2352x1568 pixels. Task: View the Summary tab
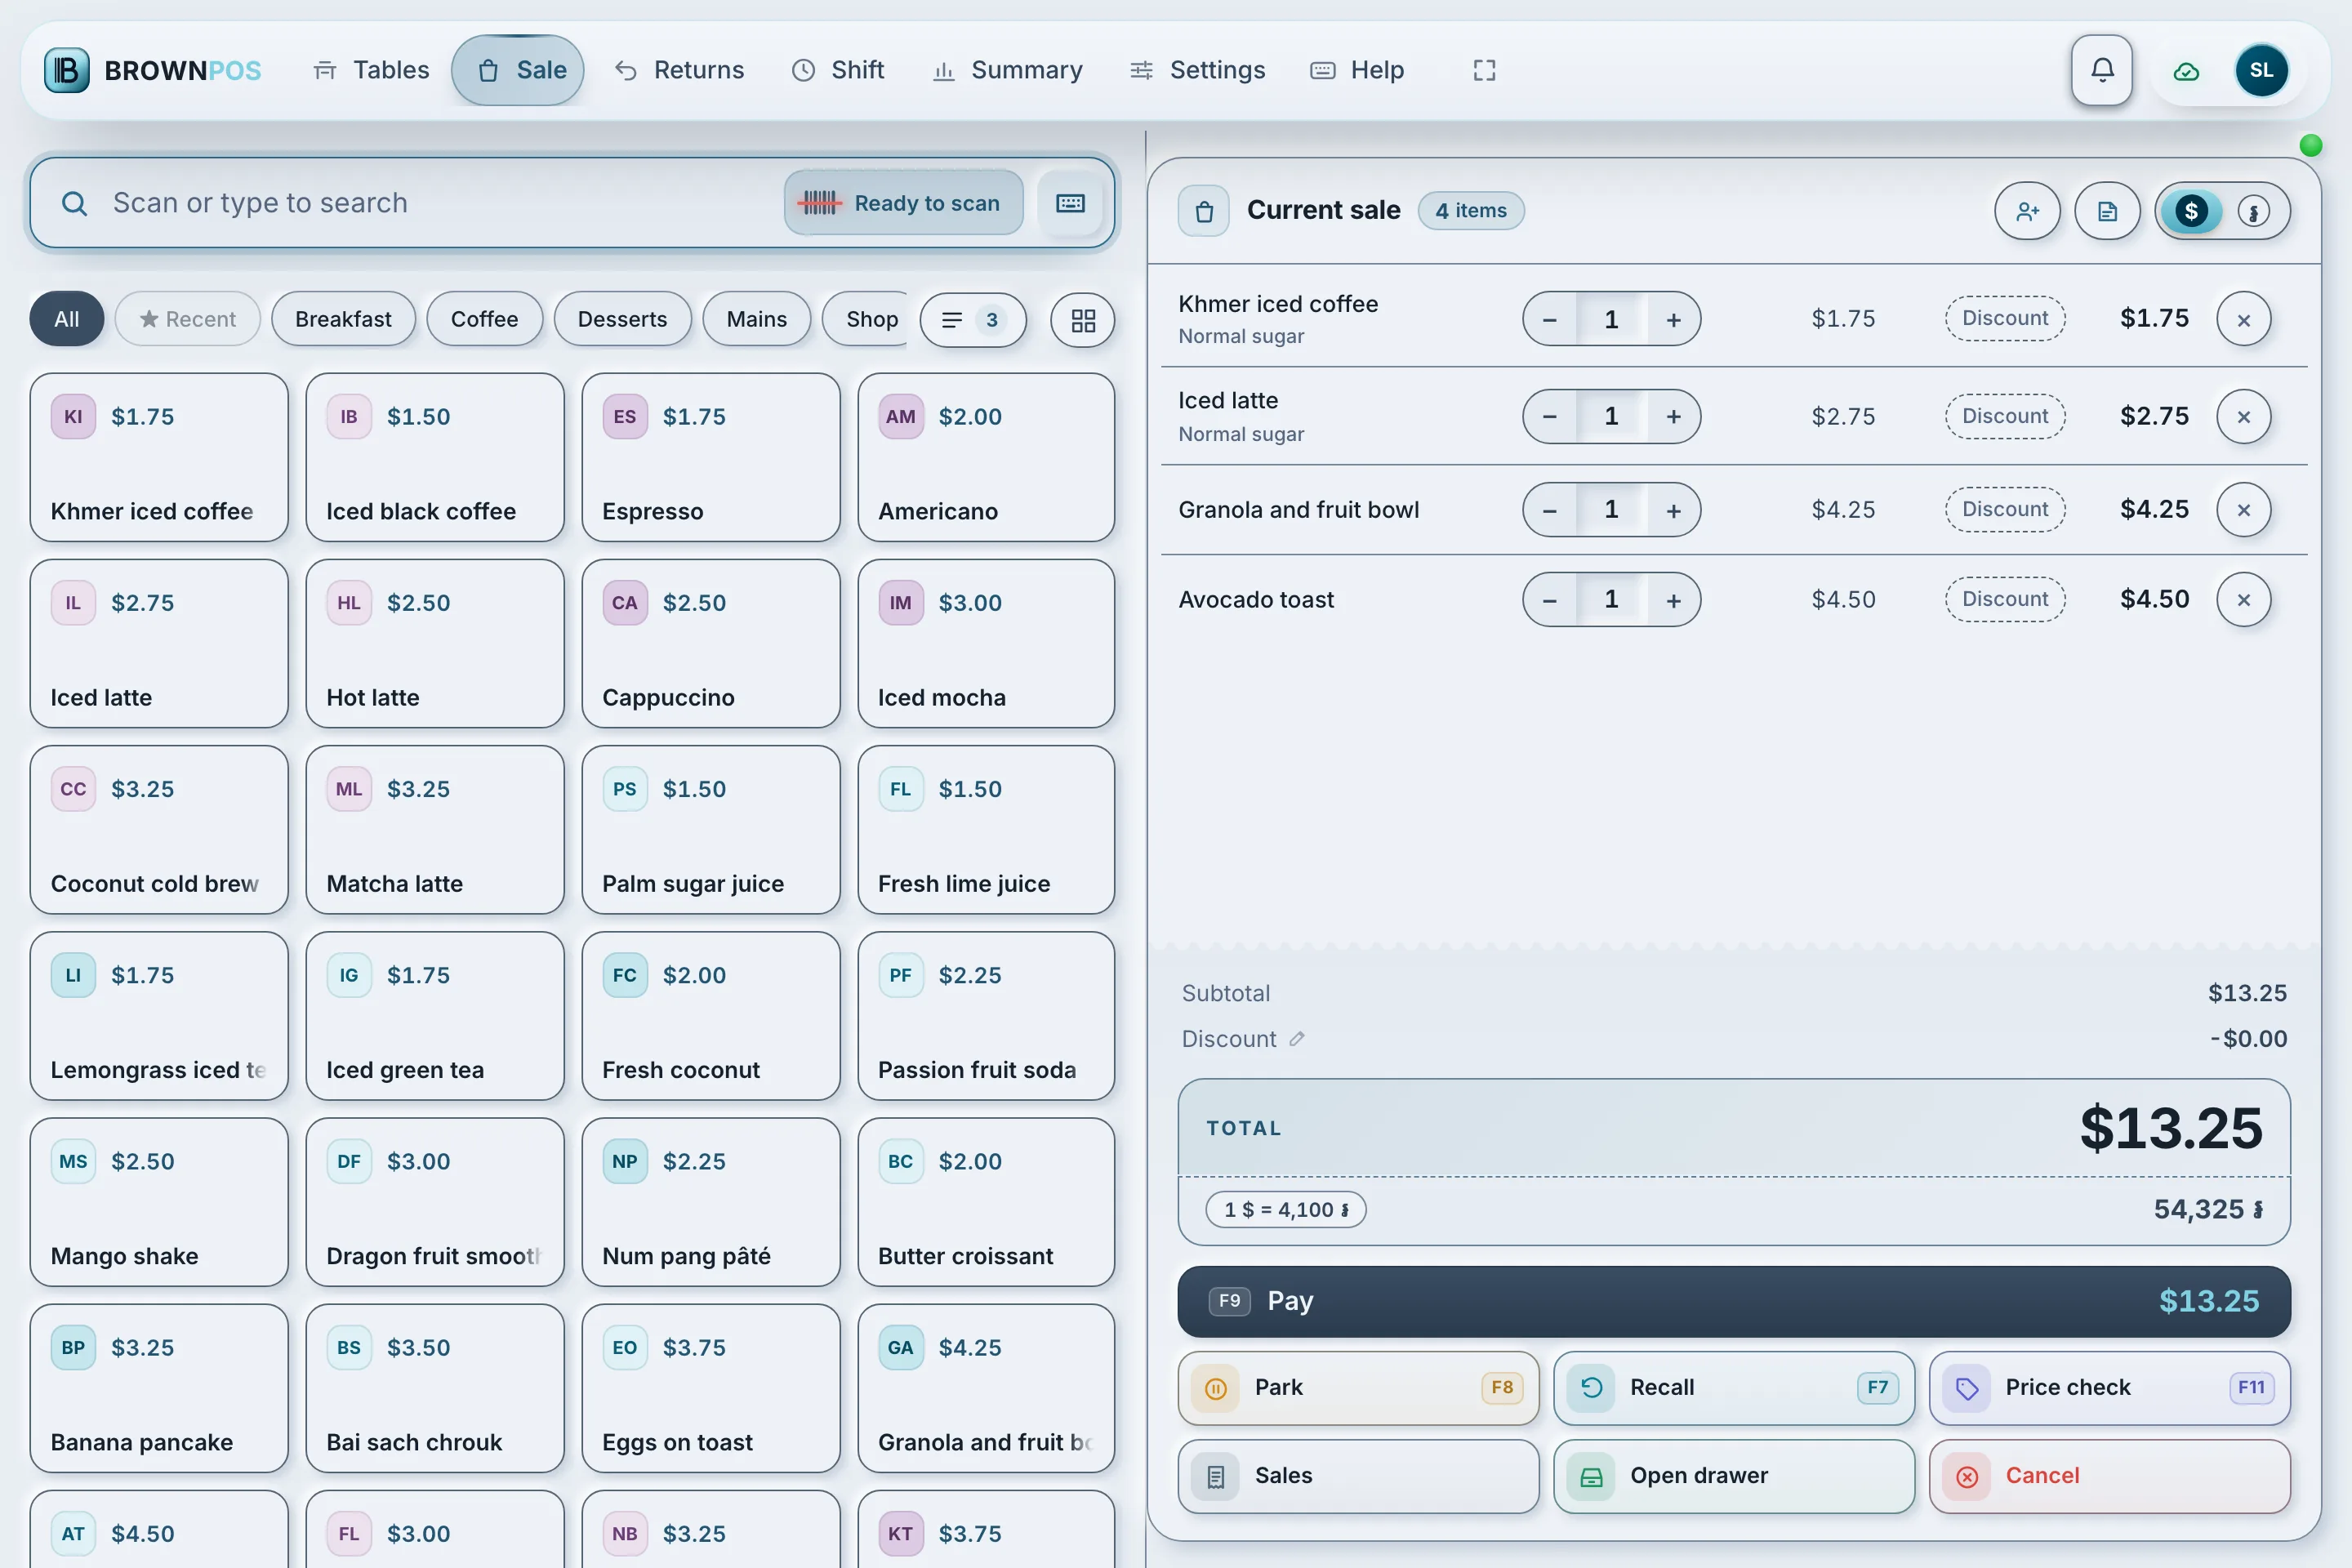click(1008, 70)
